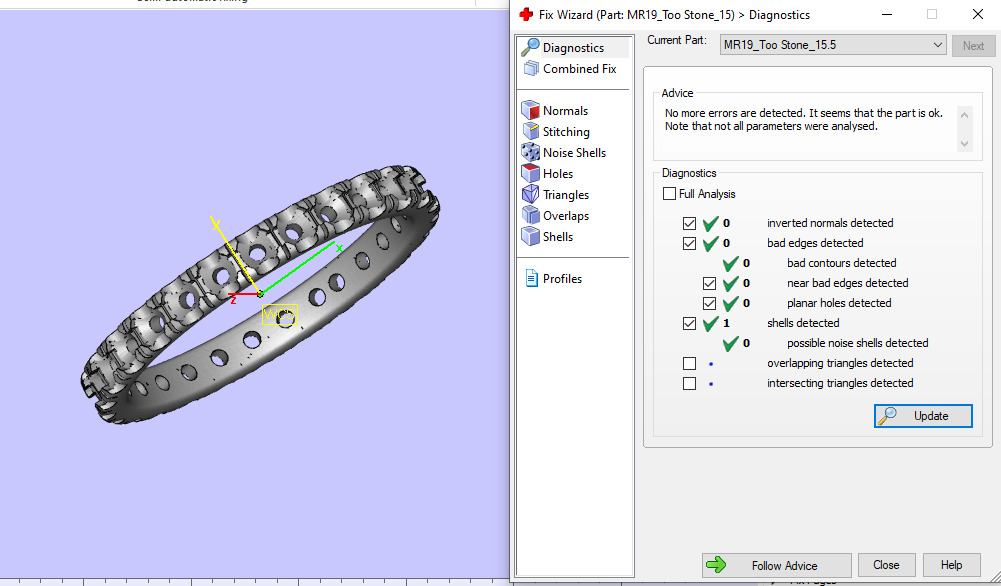The height and width of the screenshot is (586, 1001).
Task: Uncheck planar holes detected checkbox
Action: (709, 303)
